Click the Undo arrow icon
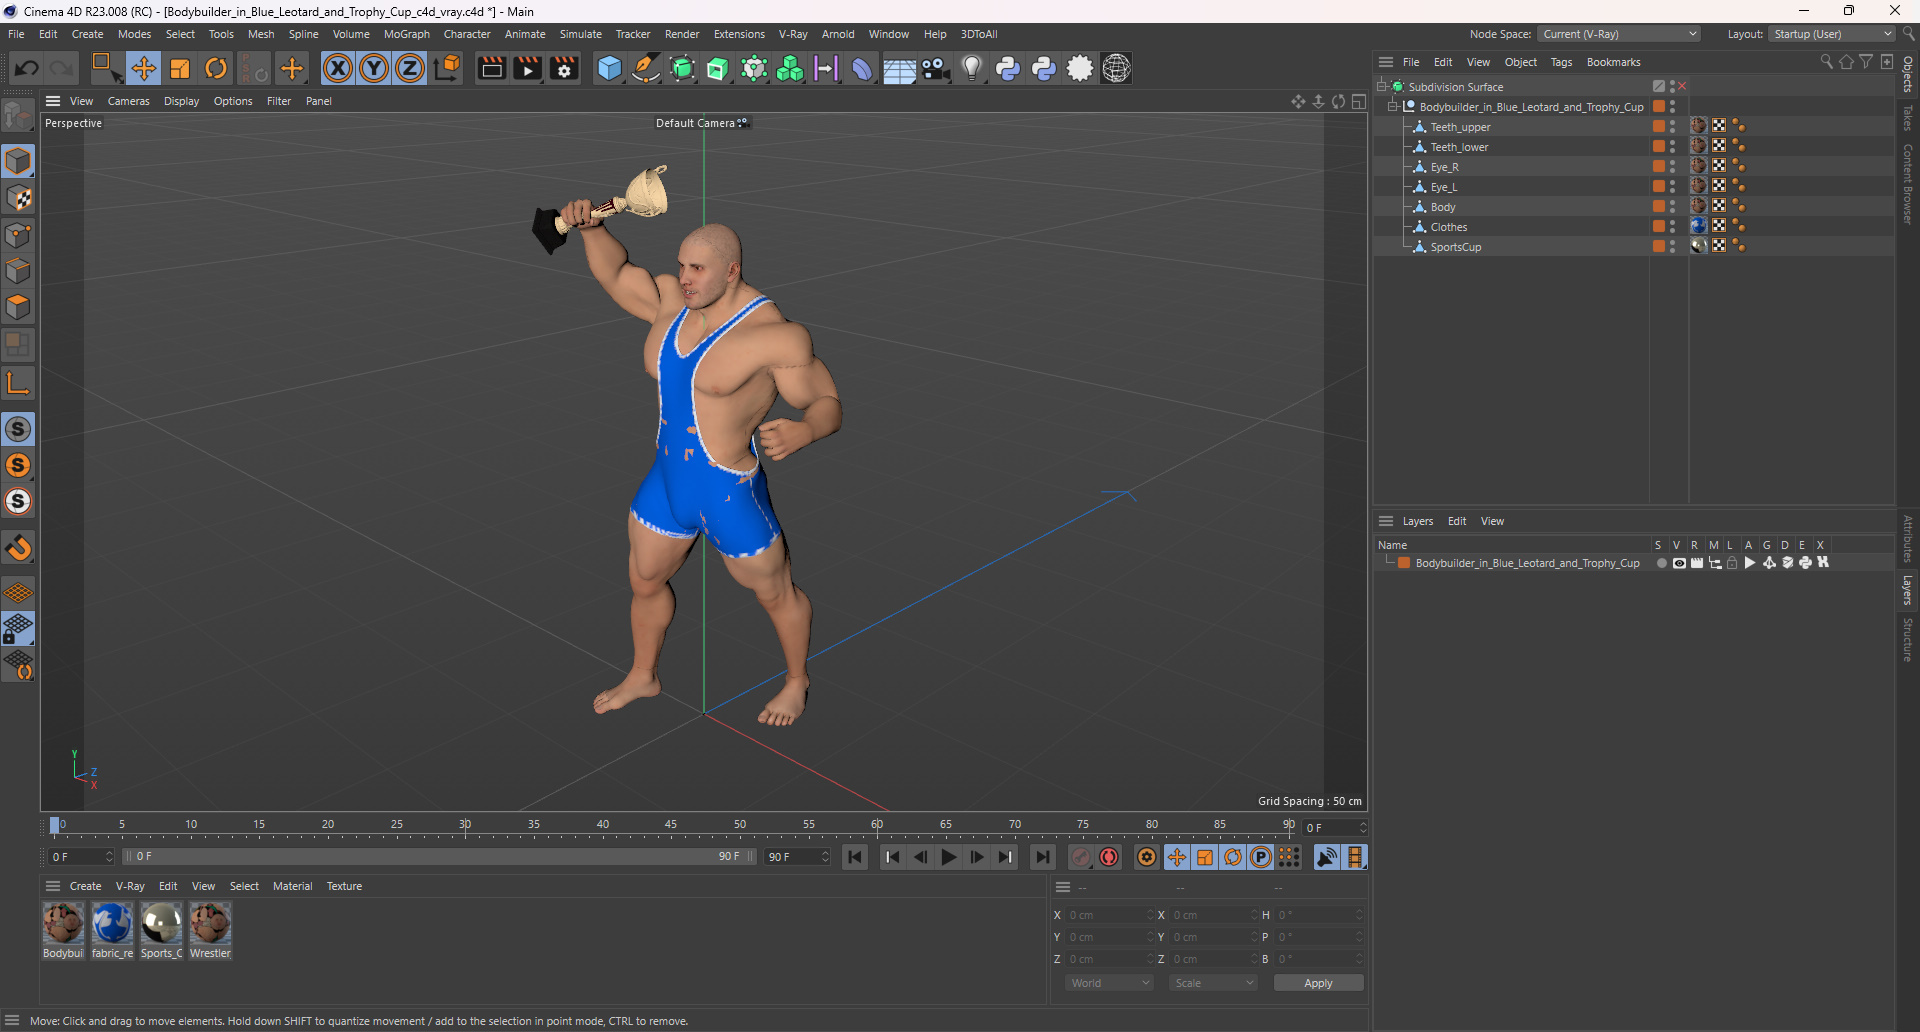This screenshot has height=1032, width=1920. pyautogui.click(x=27, y=68)
